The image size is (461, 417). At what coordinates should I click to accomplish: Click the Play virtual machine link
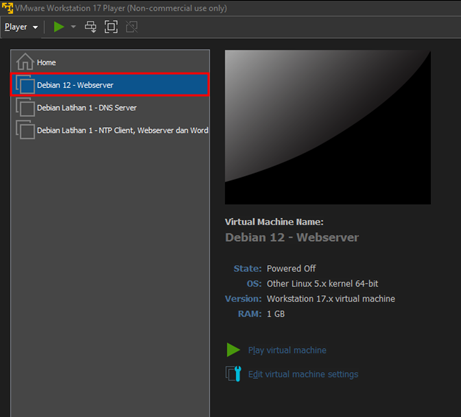coord(287,350)
